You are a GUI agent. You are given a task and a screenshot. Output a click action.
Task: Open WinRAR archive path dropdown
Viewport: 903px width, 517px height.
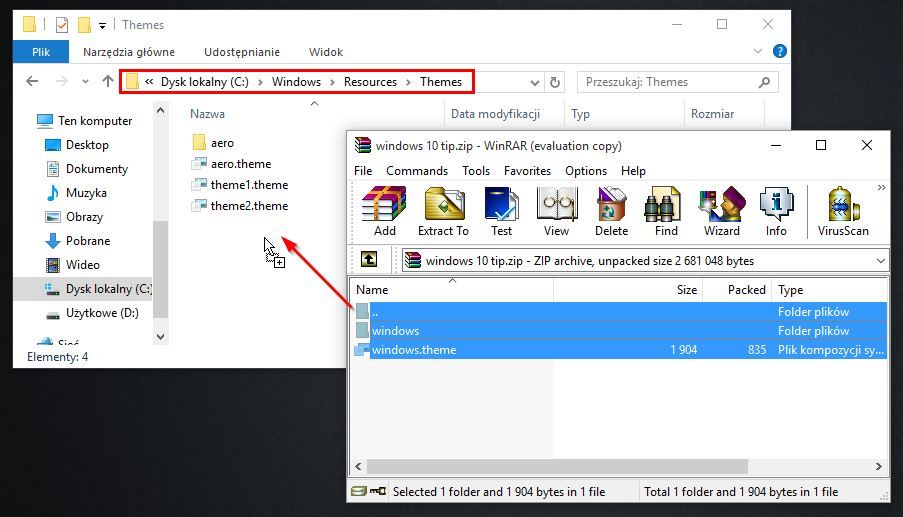click(881, 261)
